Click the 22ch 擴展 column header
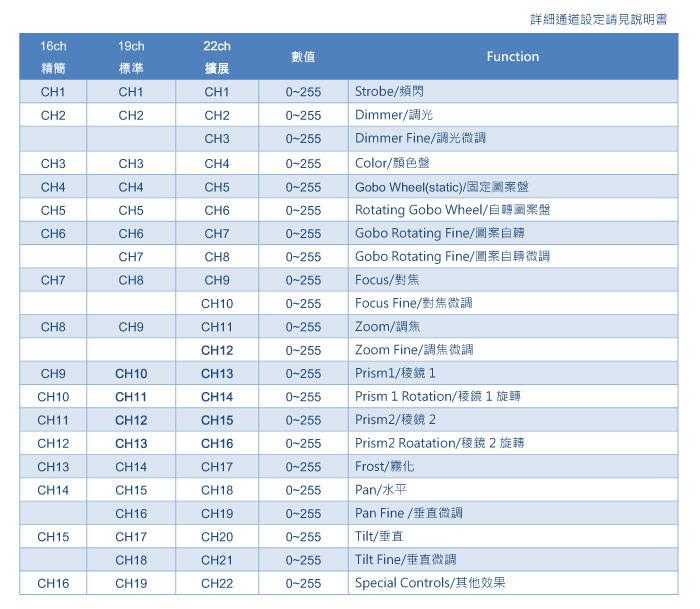Screen dimensions: 700x609 pos(217,58)
